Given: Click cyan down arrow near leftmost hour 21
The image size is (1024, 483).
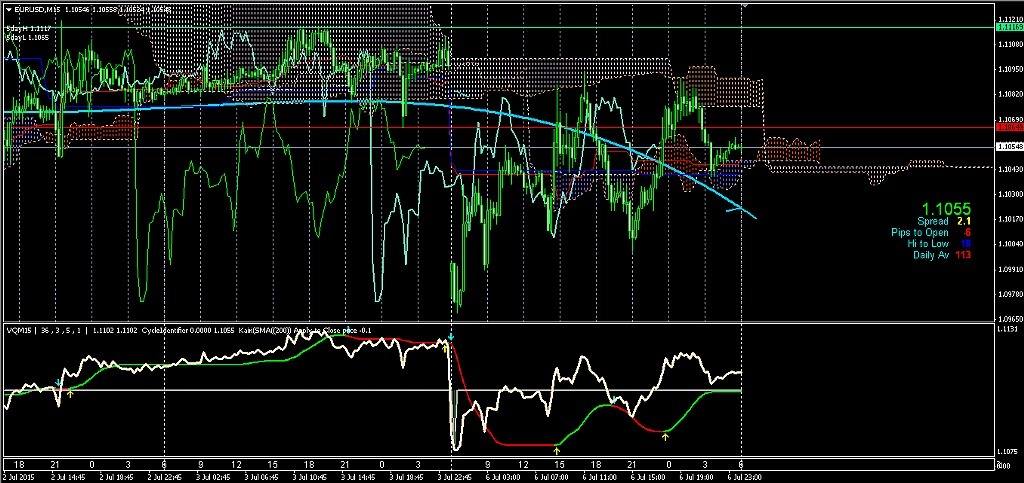Looking at the screenshot, I should [x=58, y=382].
